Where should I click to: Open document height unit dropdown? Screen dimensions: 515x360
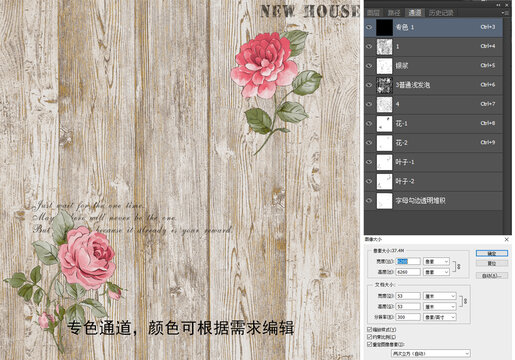[x=439, y=306]
